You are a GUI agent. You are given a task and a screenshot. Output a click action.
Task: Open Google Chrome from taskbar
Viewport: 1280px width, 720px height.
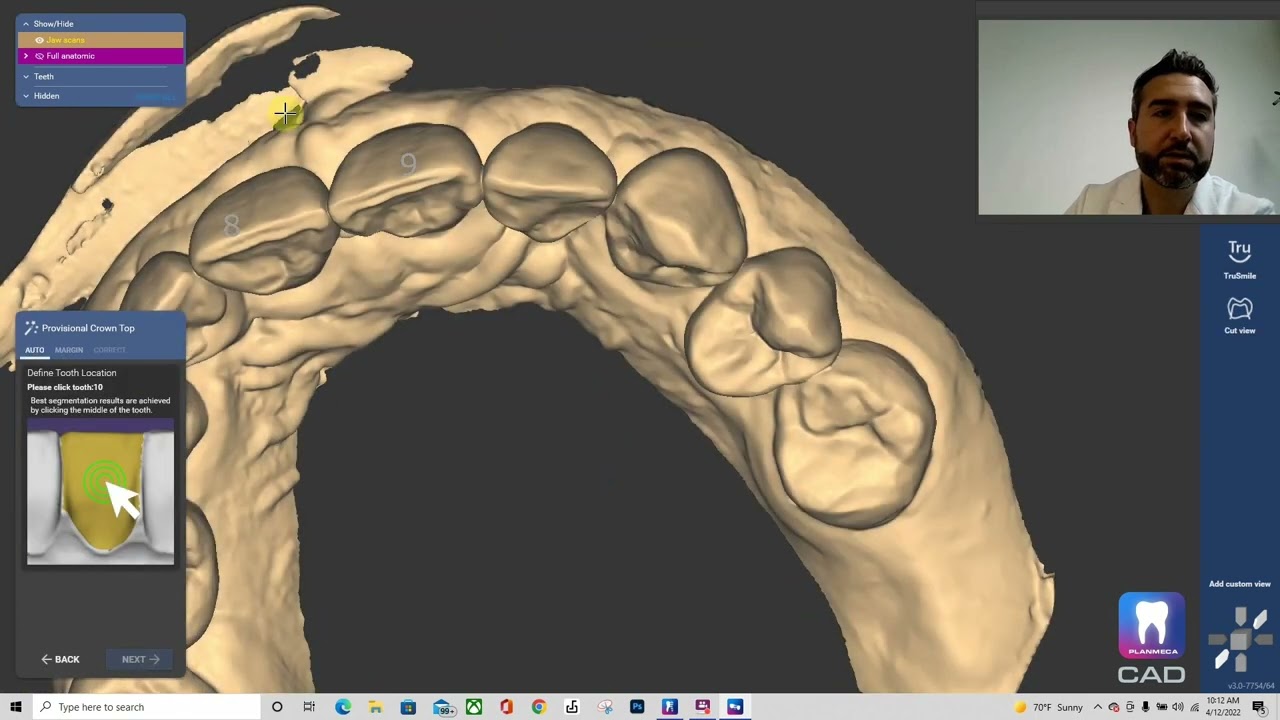pyautogui.click(x=539, y=707)
